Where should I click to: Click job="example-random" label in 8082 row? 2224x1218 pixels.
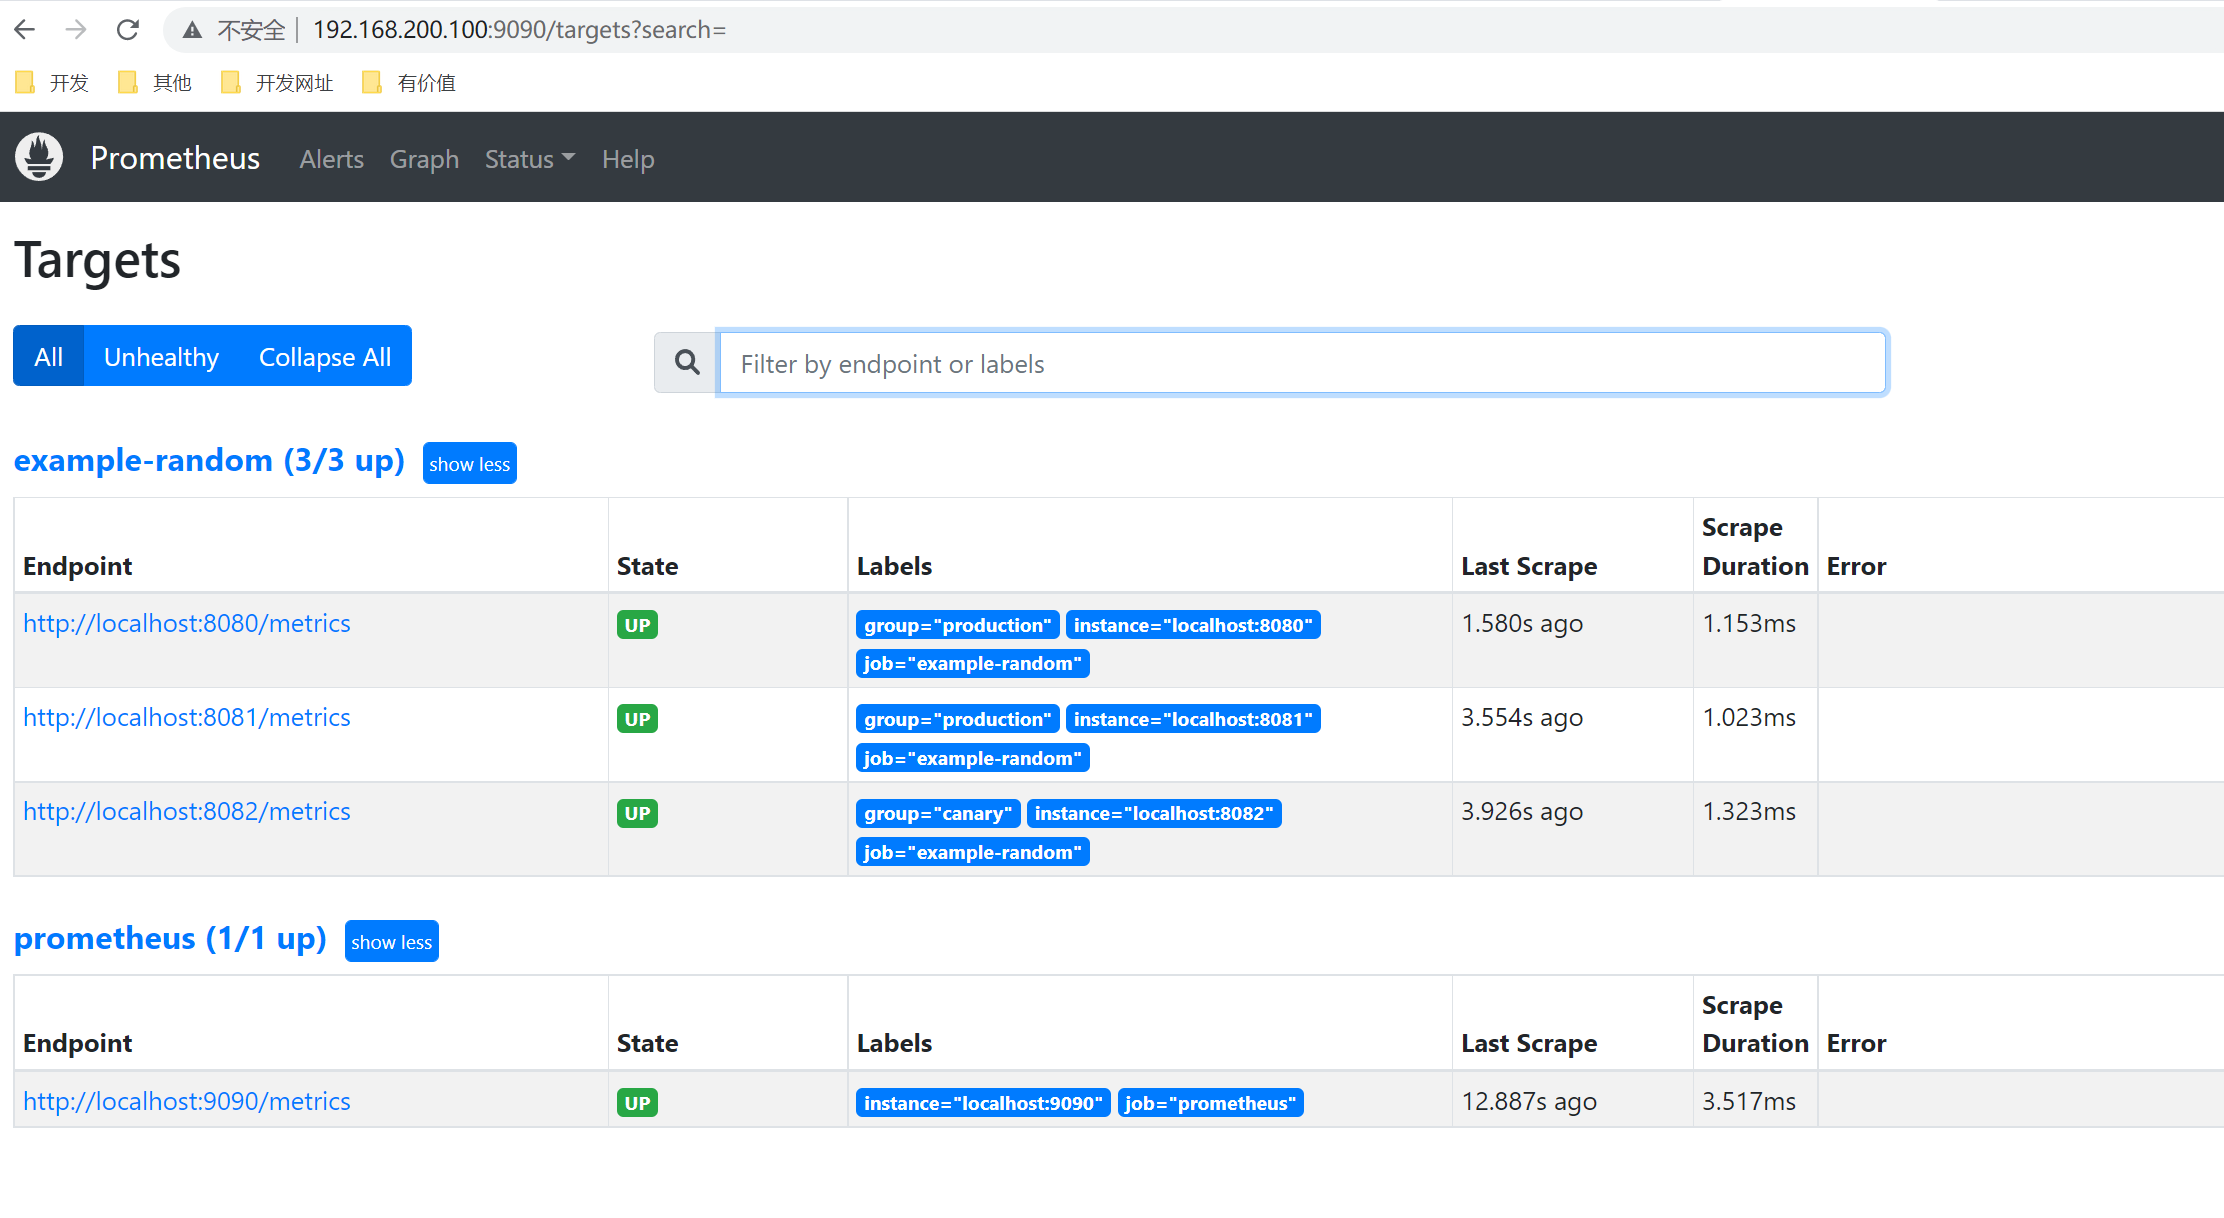[x=973, y=852]
